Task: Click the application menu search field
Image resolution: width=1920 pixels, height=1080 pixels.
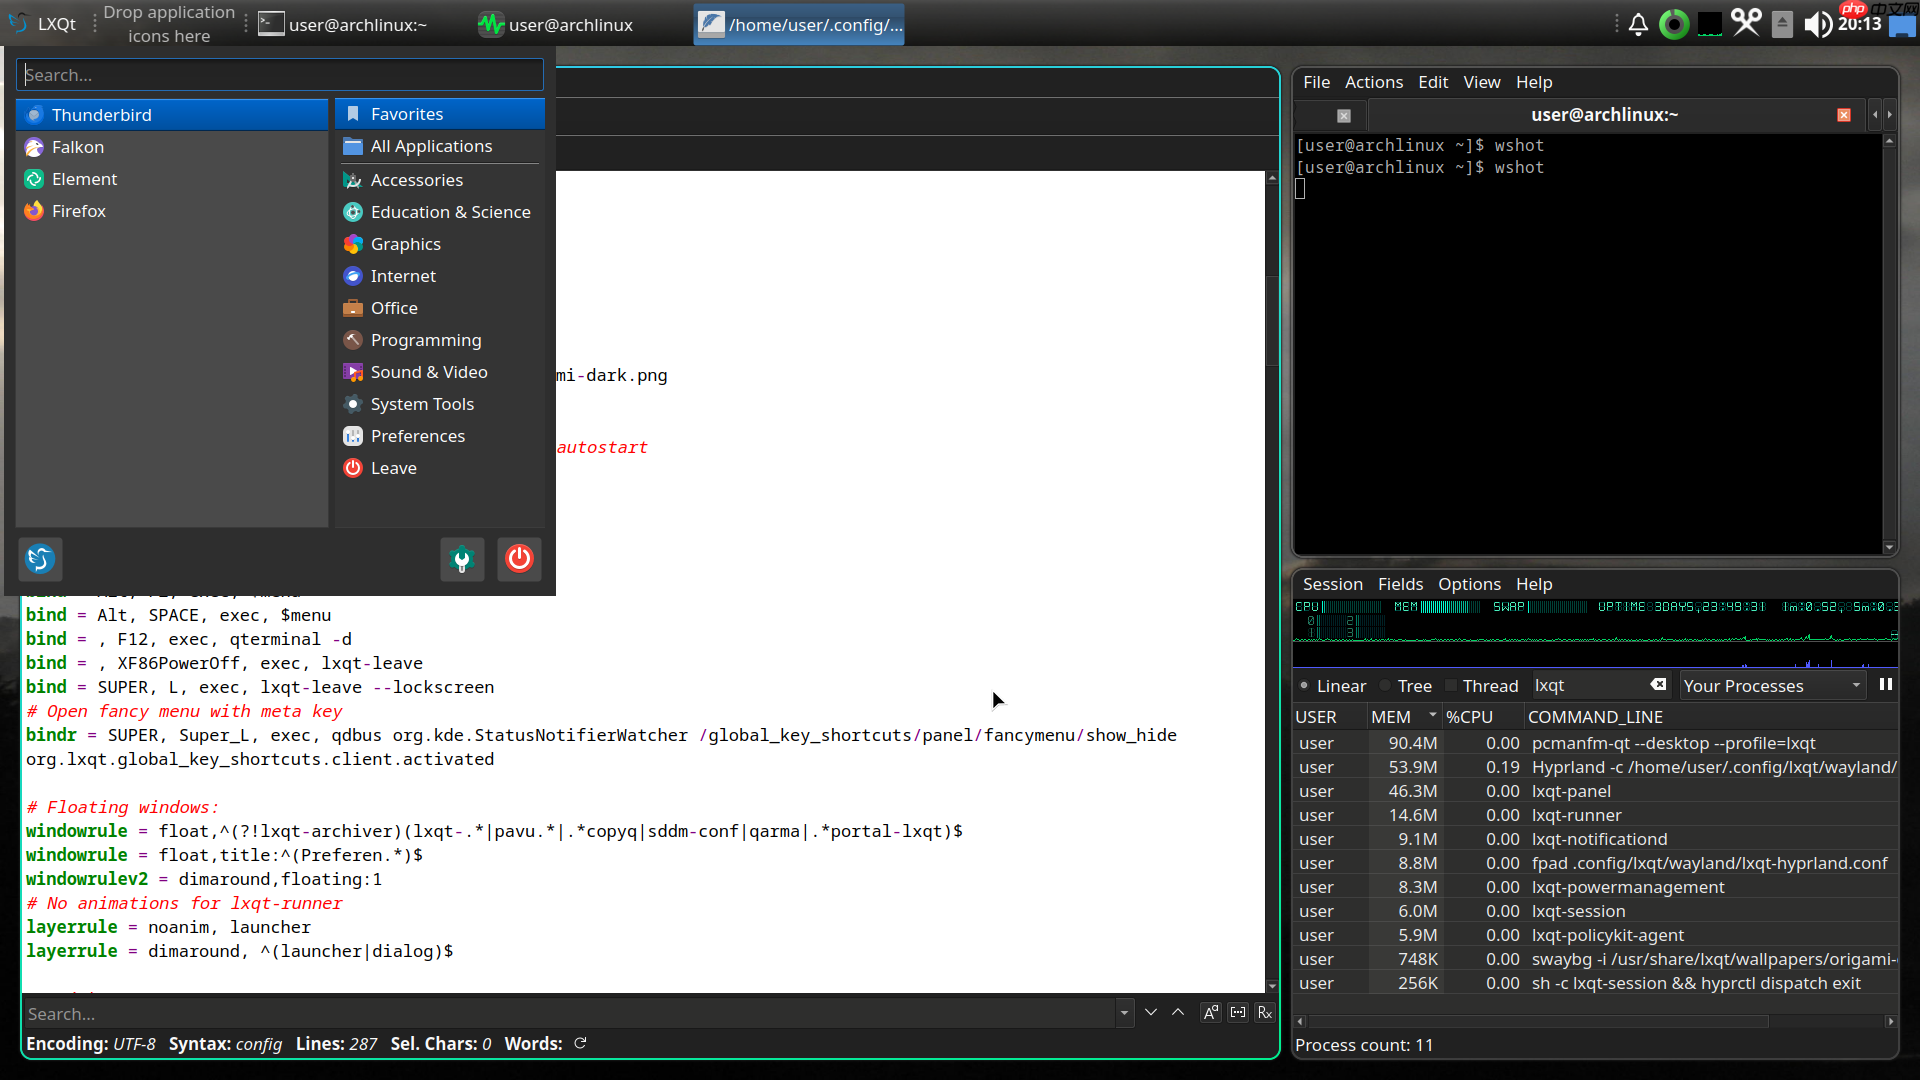Action: [x=280, y=75]
